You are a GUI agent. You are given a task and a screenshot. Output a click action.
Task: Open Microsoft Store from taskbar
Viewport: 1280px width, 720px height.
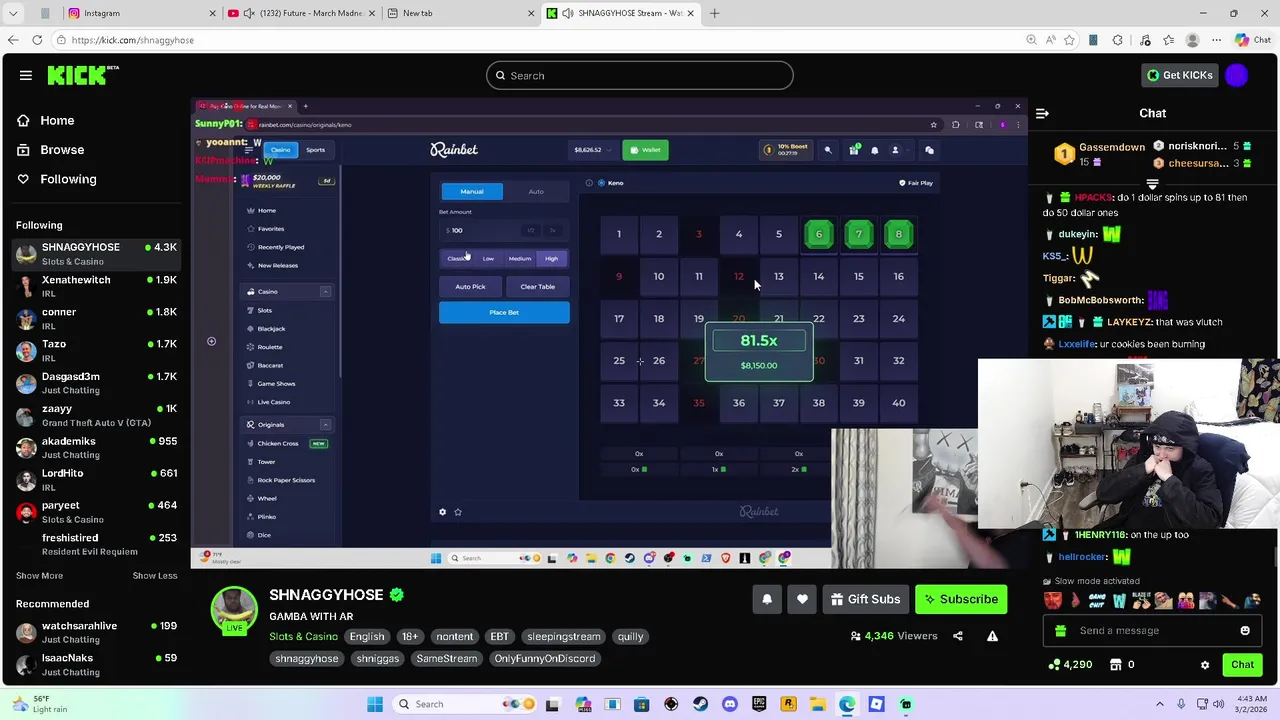[x=641, y=704]
